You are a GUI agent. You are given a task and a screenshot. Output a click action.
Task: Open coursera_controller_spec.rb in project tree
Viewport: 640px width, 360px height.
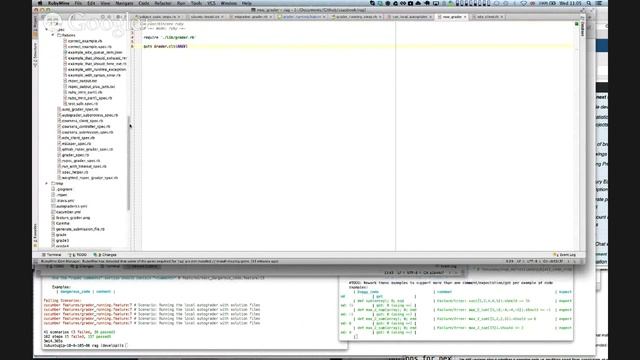(x=84, y=127)
